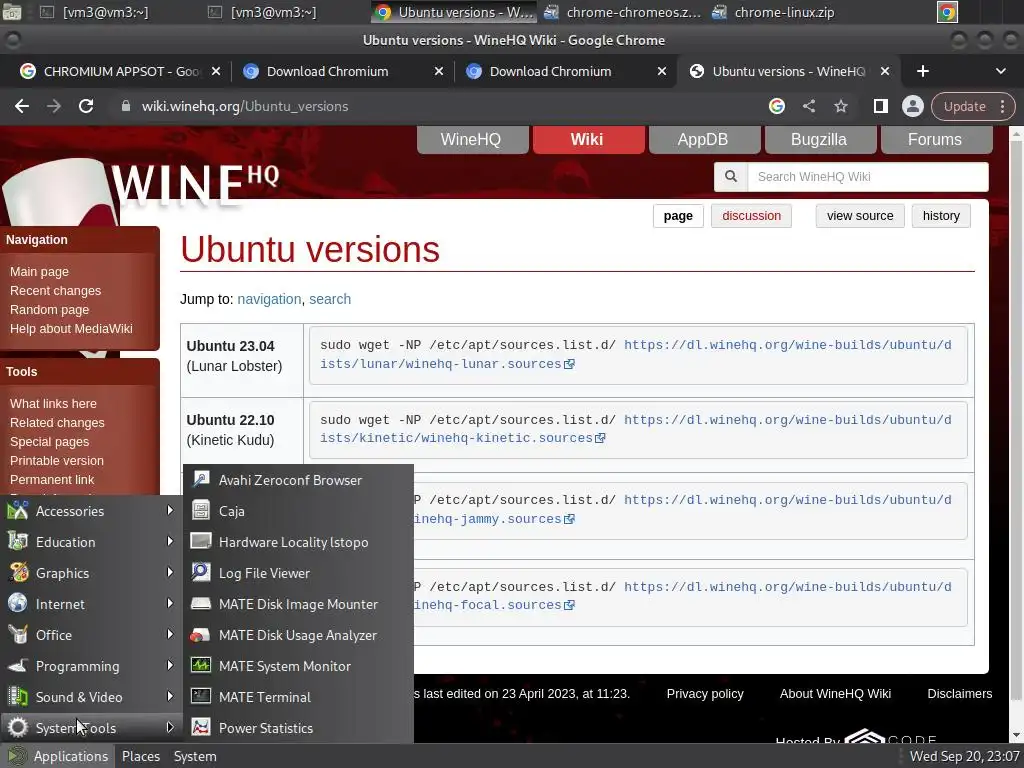Click Google icon in address bar

tap(776, 106)
